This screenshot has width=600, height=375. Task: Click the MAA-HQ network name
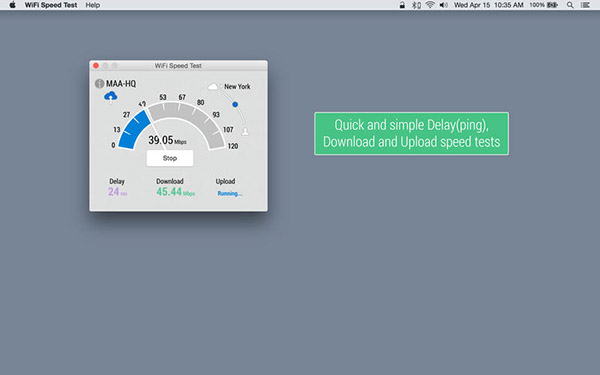click(121, 83)
